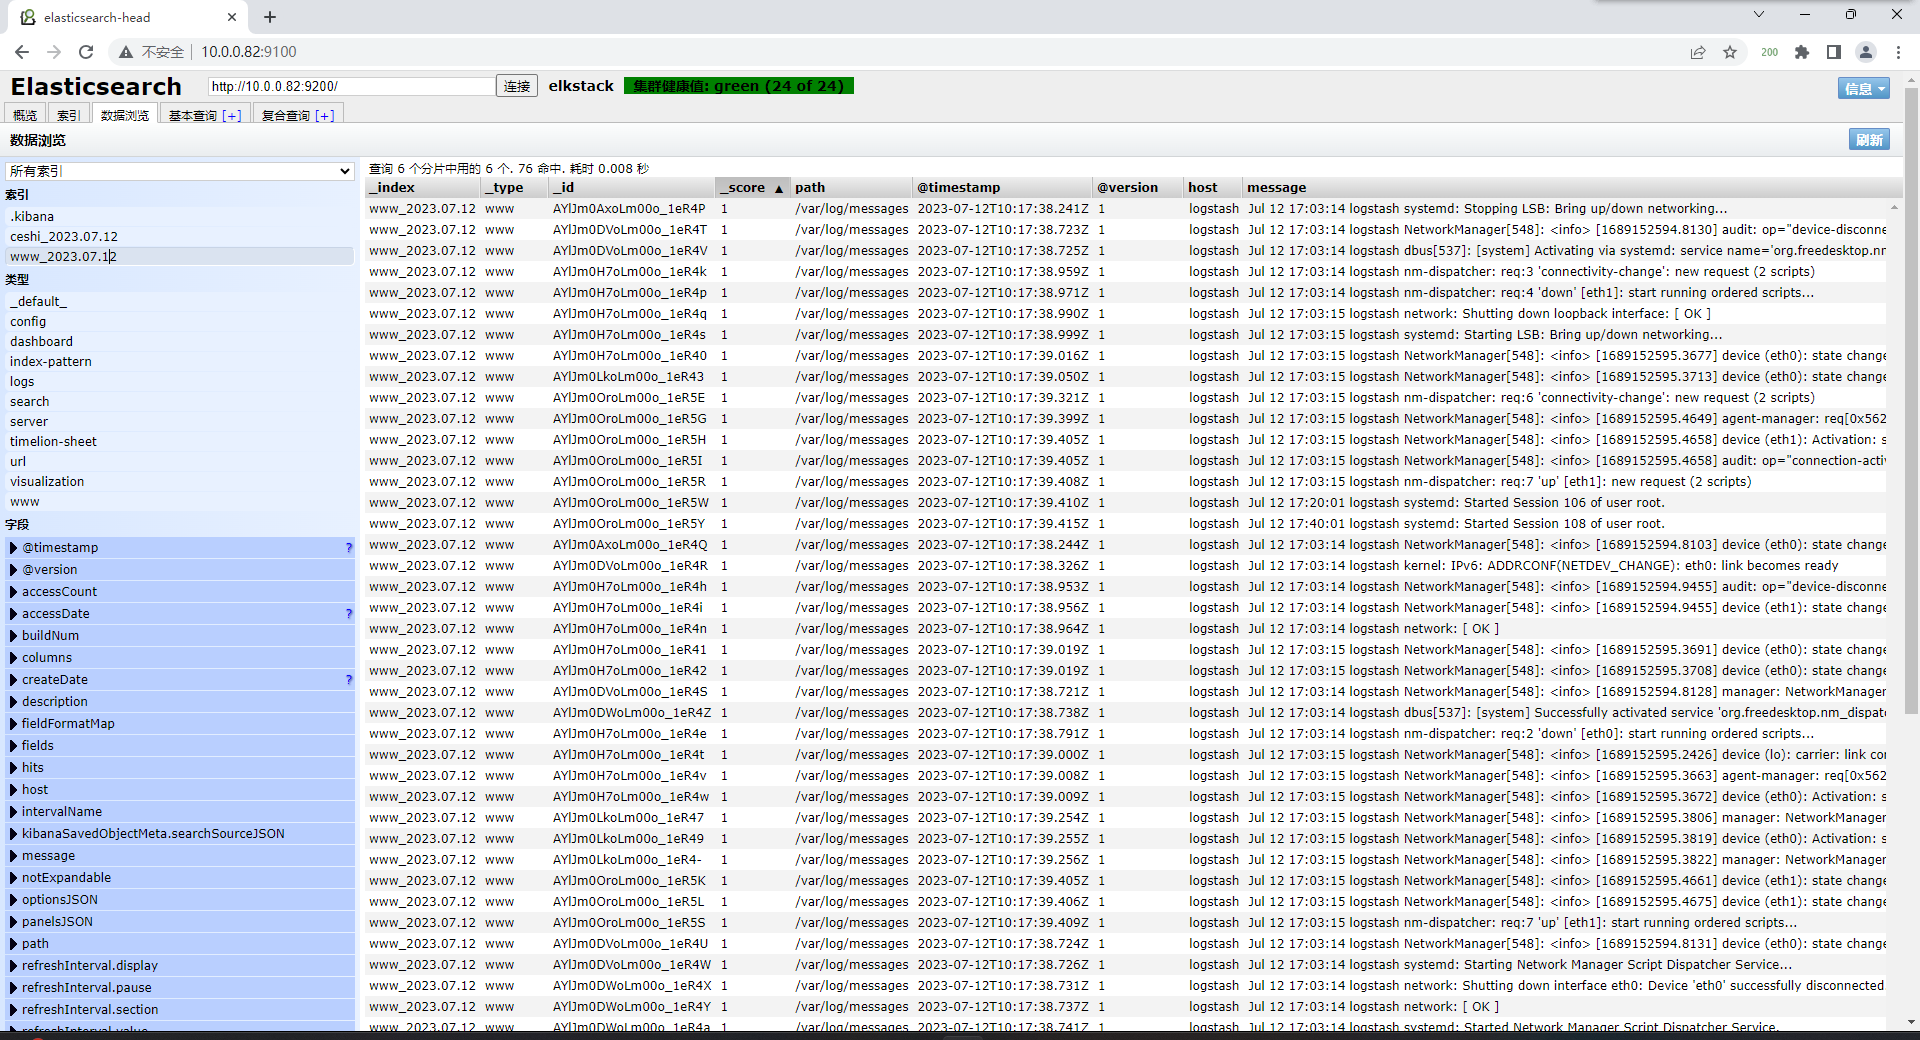Click the 刷新 refresh button
Screen dimensions: 1920x1040
pos(1869,140)
